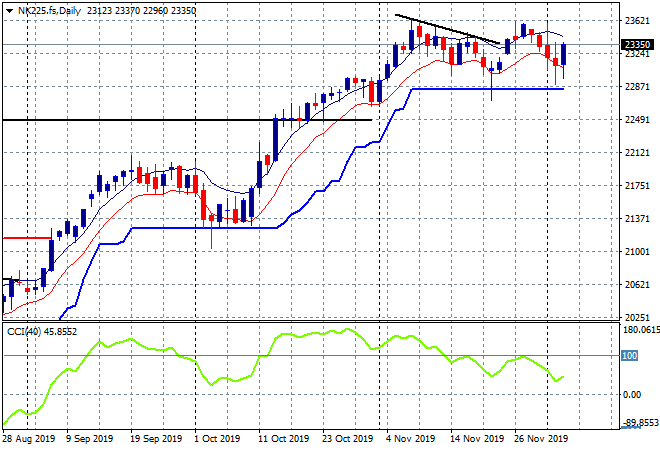This screenshot has height=450, width=660.
Task: Click the 14 Nov 2019 date label
Action: point(477,439)
